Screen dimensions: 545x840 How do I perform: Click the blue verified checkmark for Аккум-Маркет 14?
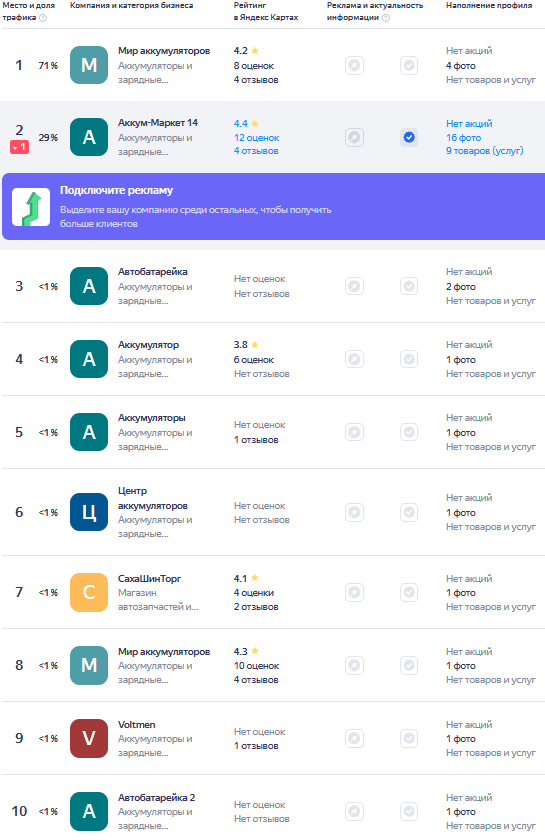coord(409,138)
